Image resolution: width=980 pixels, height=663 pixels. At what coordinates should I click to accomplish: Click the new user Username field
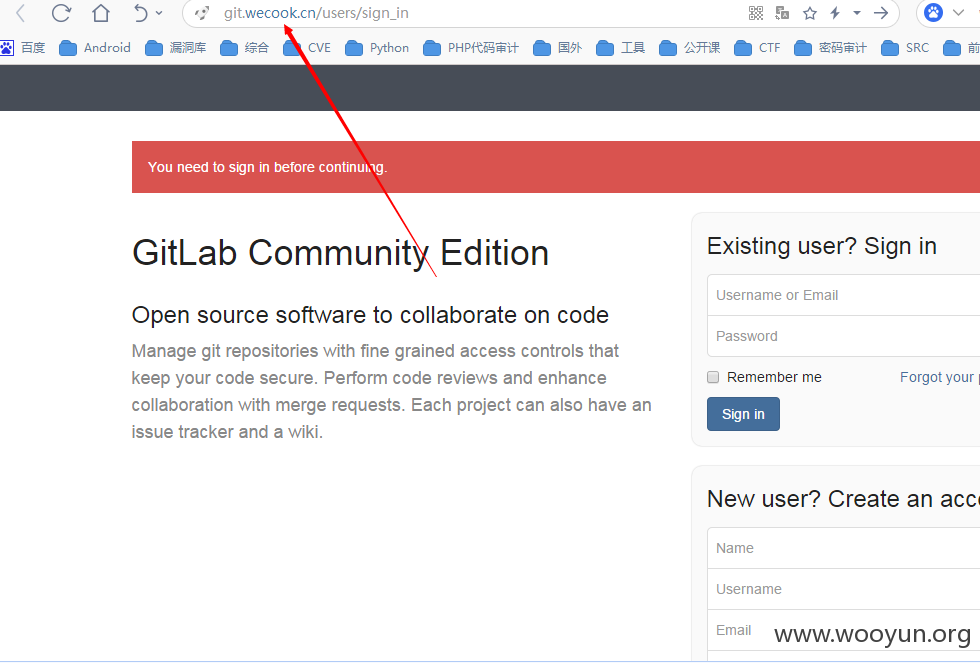844,589
